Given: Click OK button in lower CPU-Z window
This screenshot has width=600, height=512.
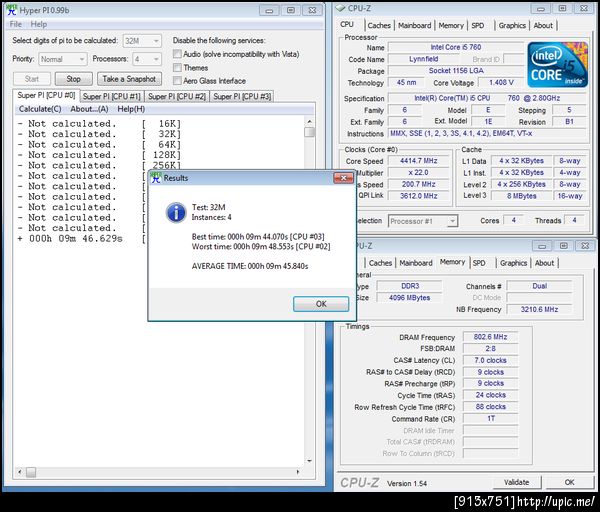Looking at the screenshot, I should [569, 482].
